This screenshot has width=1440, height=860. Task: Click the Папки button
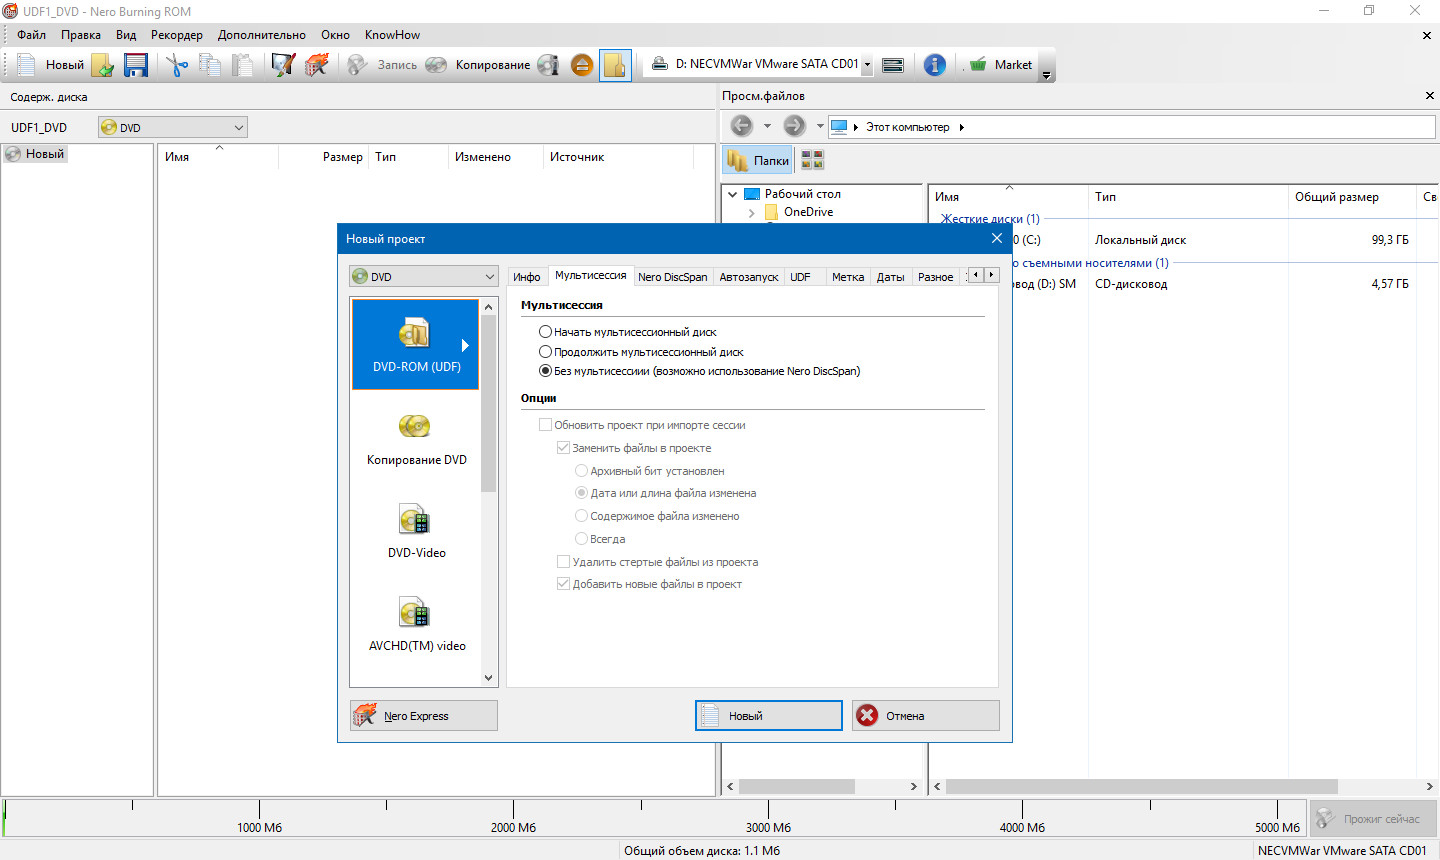(x=758, y=160)
